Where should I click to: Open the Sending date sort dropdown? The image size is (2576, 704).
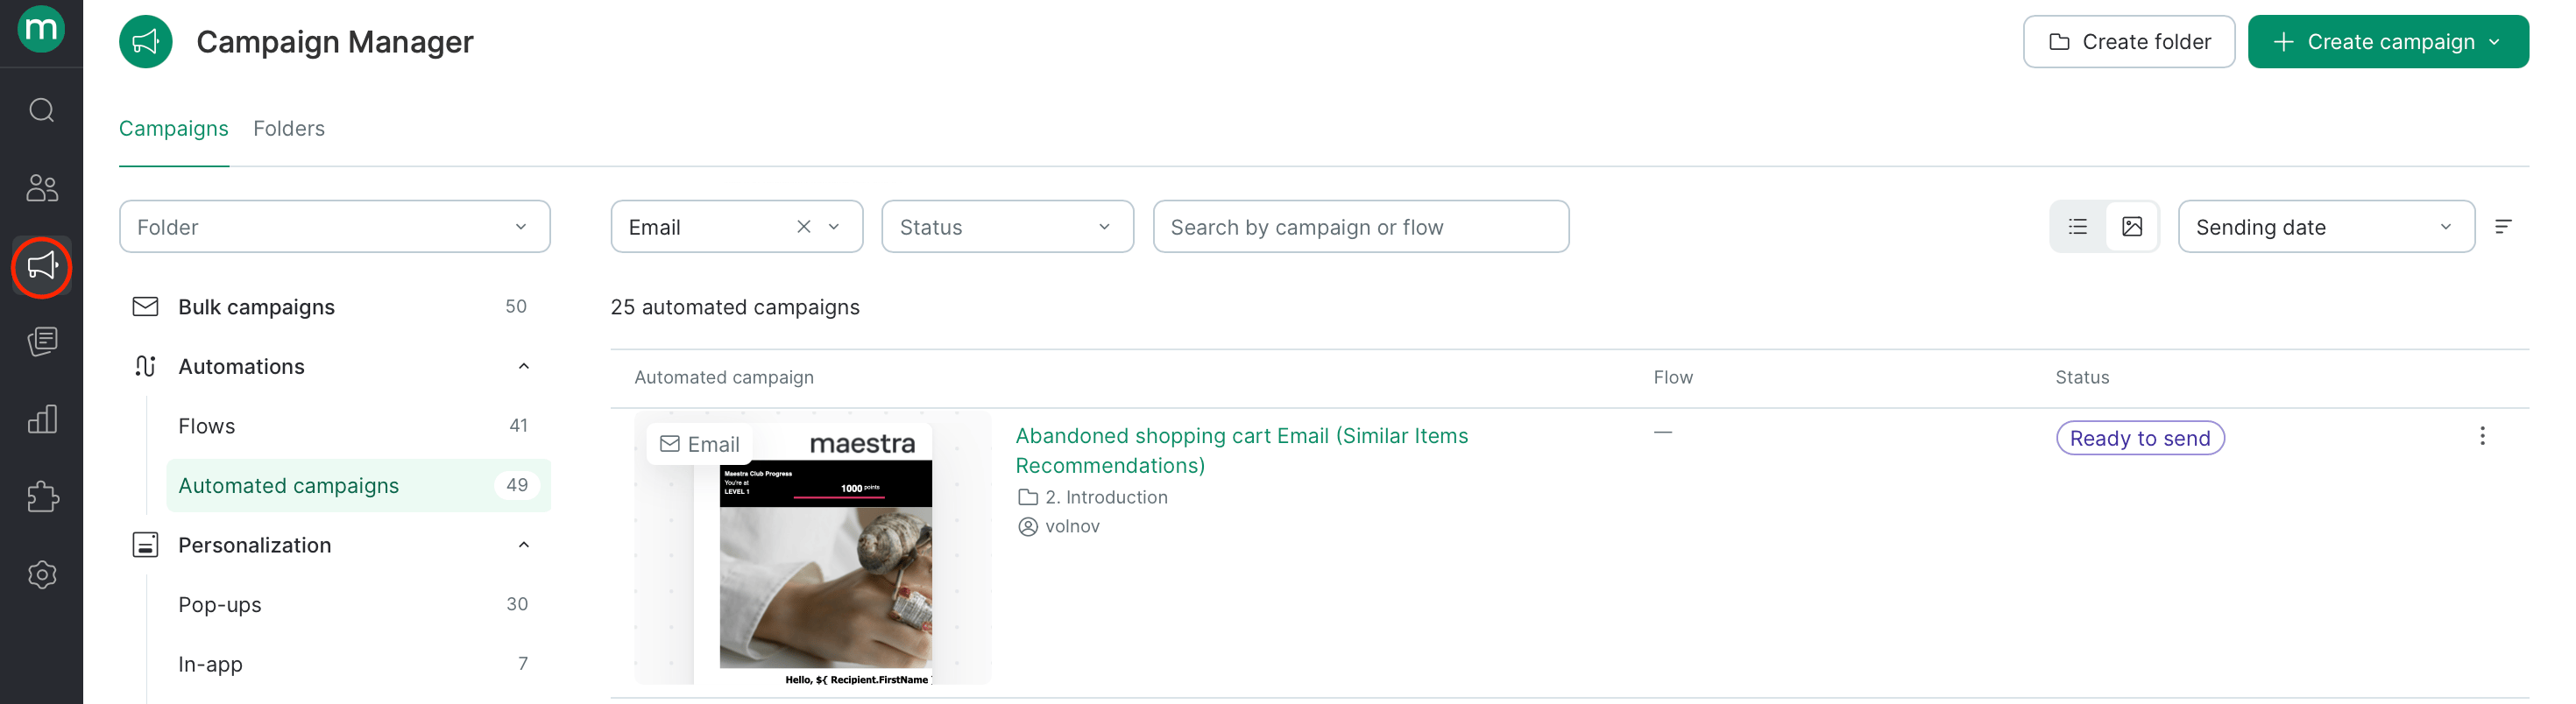(x=2325, y=227)
